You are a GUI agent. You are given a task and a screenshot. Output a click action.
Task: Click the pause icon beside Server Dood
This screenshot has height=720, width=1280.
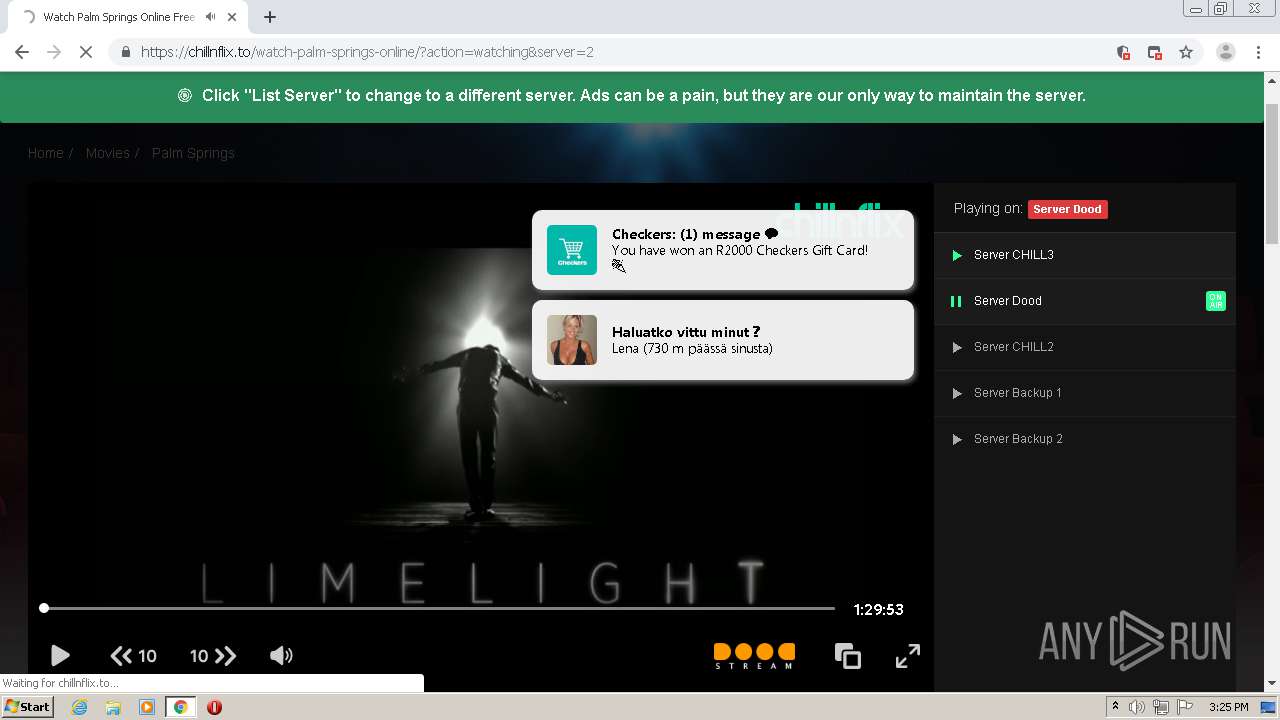pyautogui.click(x=956, y=301)
